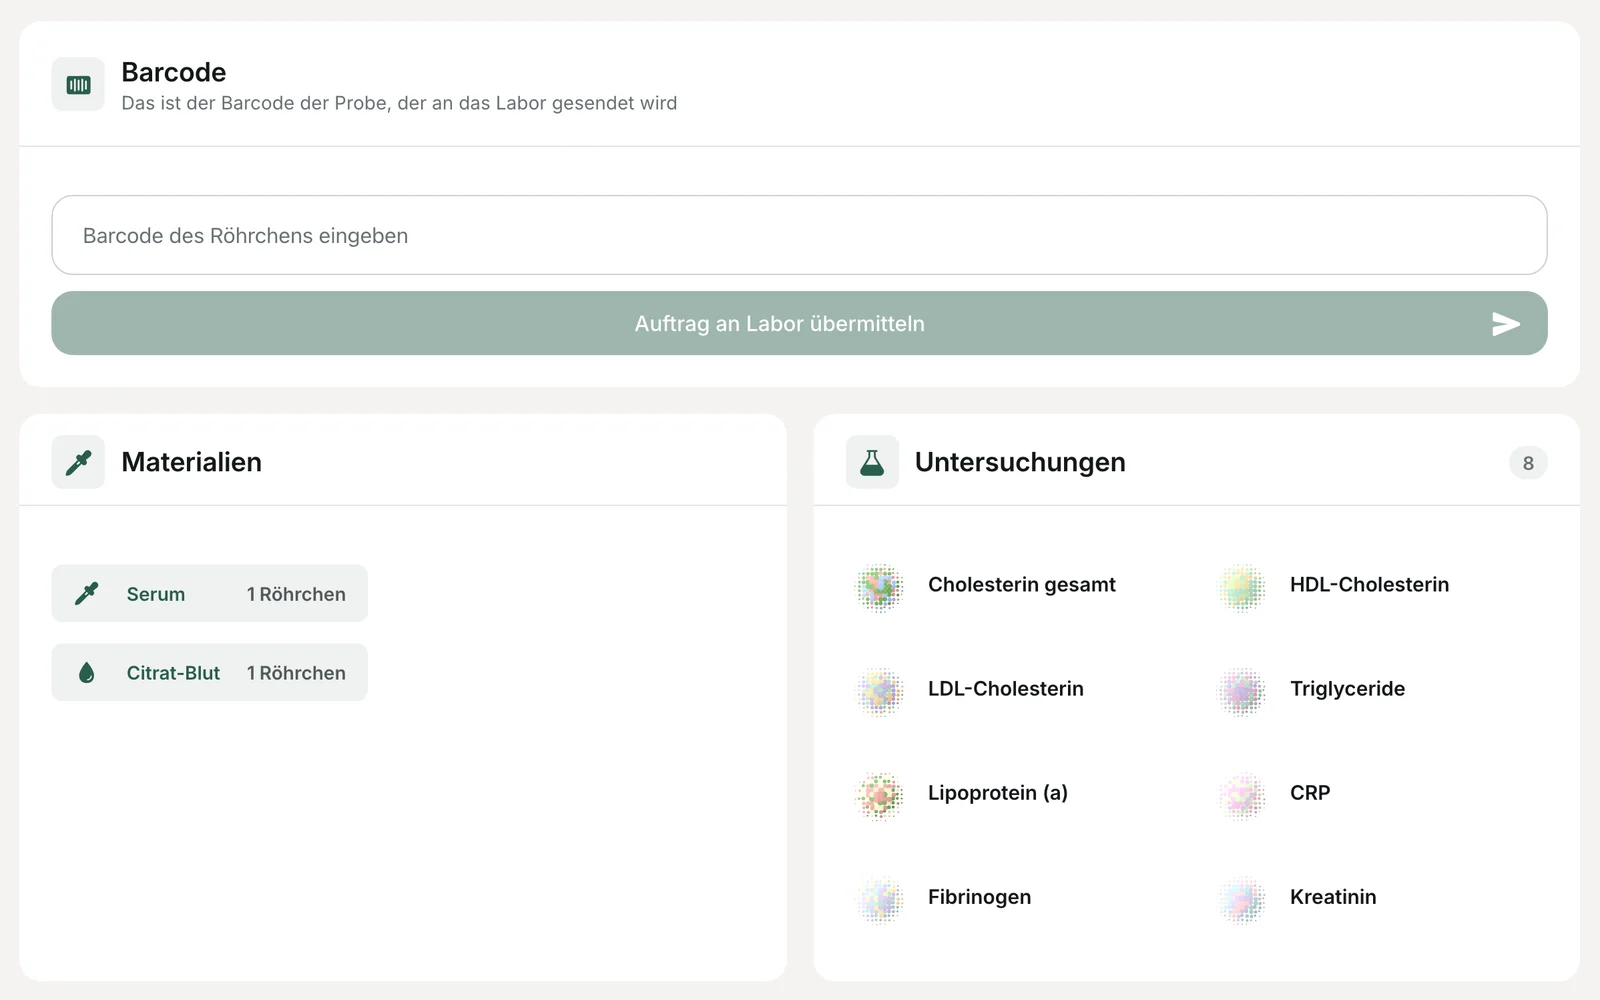This screenshot has height=1000, width=1600.
Task: Click the pipette icon beside Materialien heading
Action: point(78,462)
